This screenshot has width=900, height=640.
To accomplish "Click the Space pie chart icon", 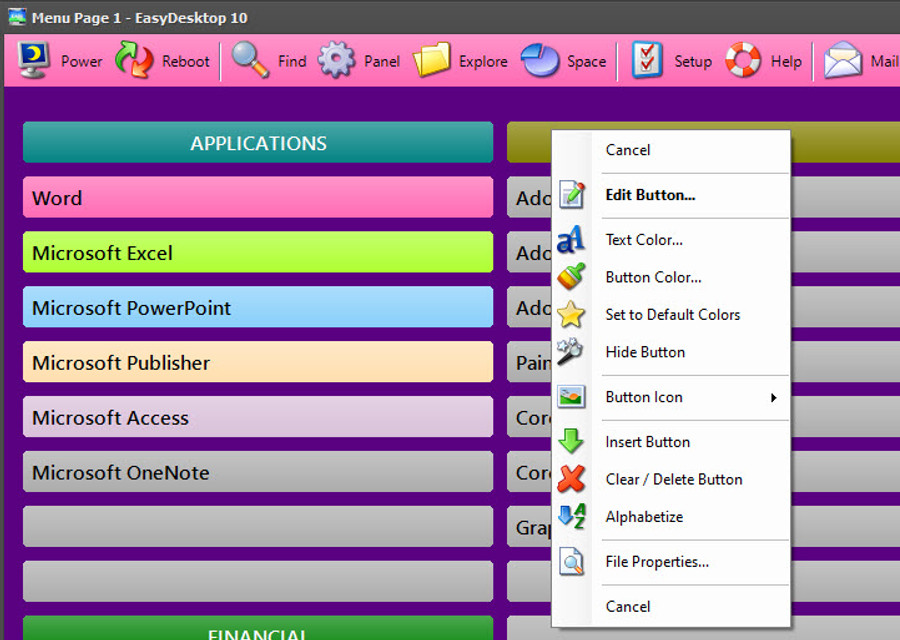I will coord(540,60).
